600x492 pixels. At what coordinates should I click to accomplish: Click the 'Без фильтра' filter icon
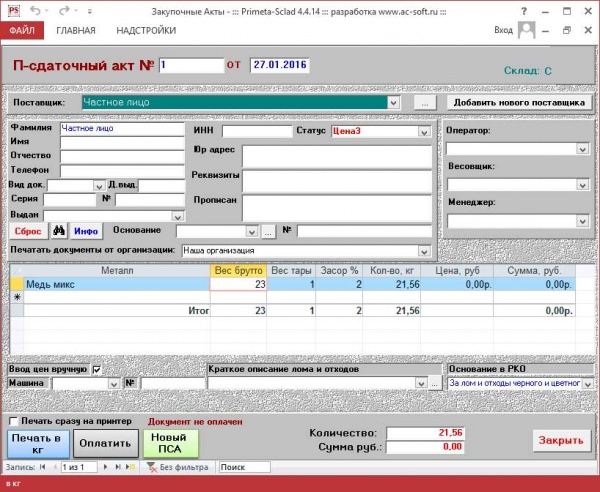[x=152, y=467]
